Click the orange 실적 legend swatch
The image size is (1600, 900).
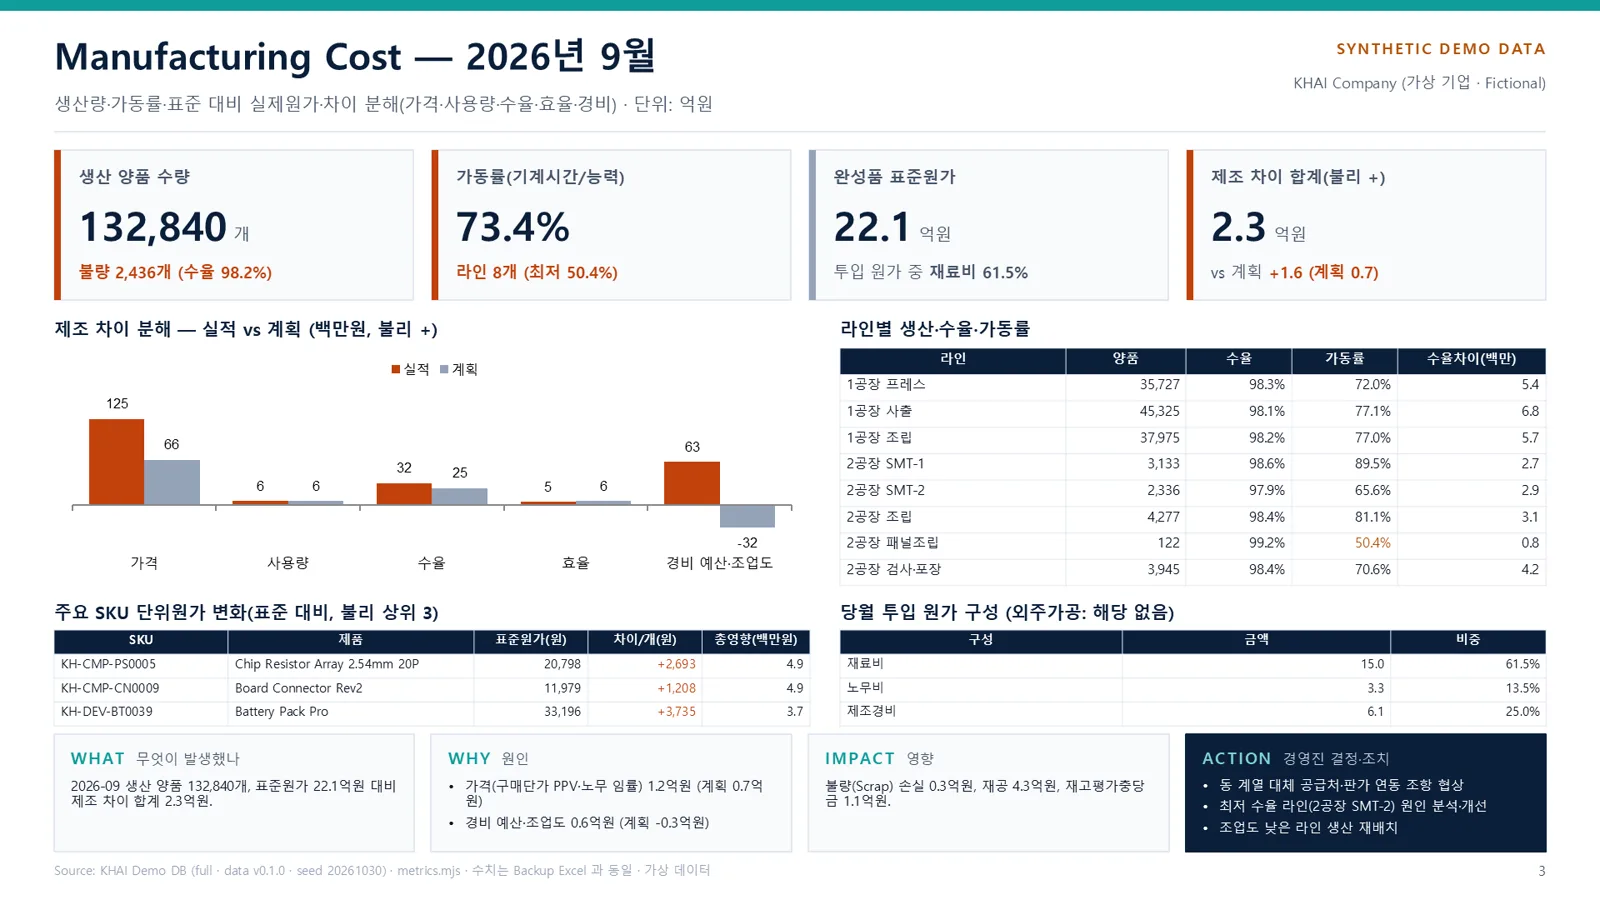point(396,369)
